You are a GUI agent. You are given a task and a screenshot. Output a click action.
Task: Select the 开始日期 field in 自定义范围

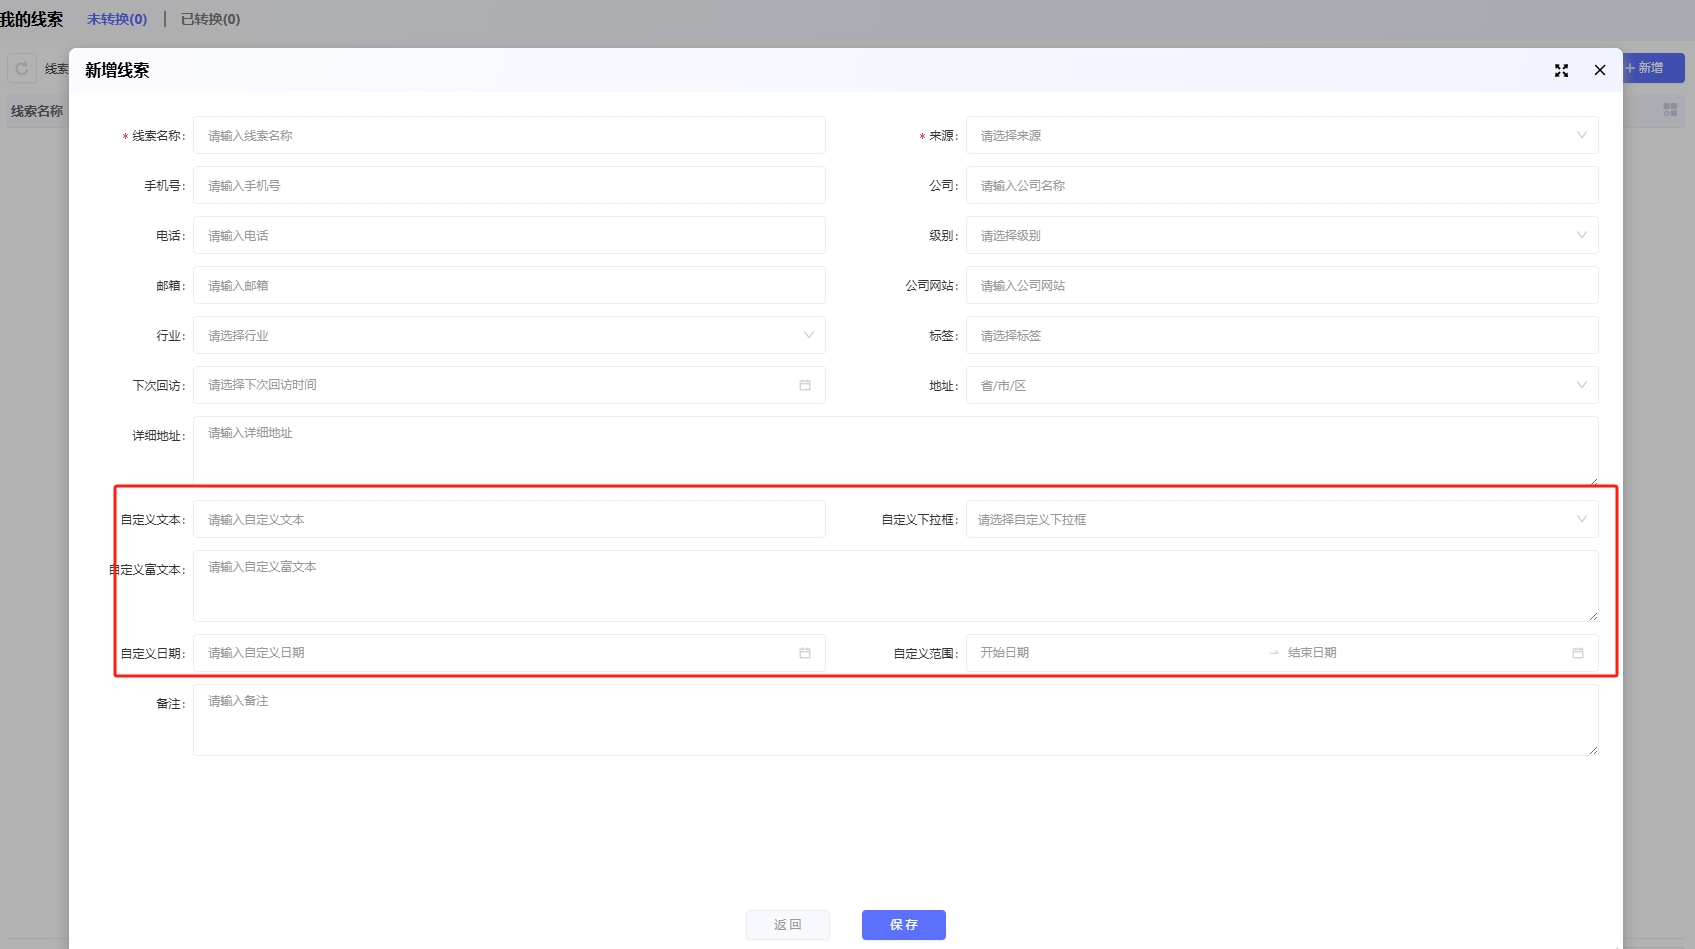click(x=1110, y=653)
